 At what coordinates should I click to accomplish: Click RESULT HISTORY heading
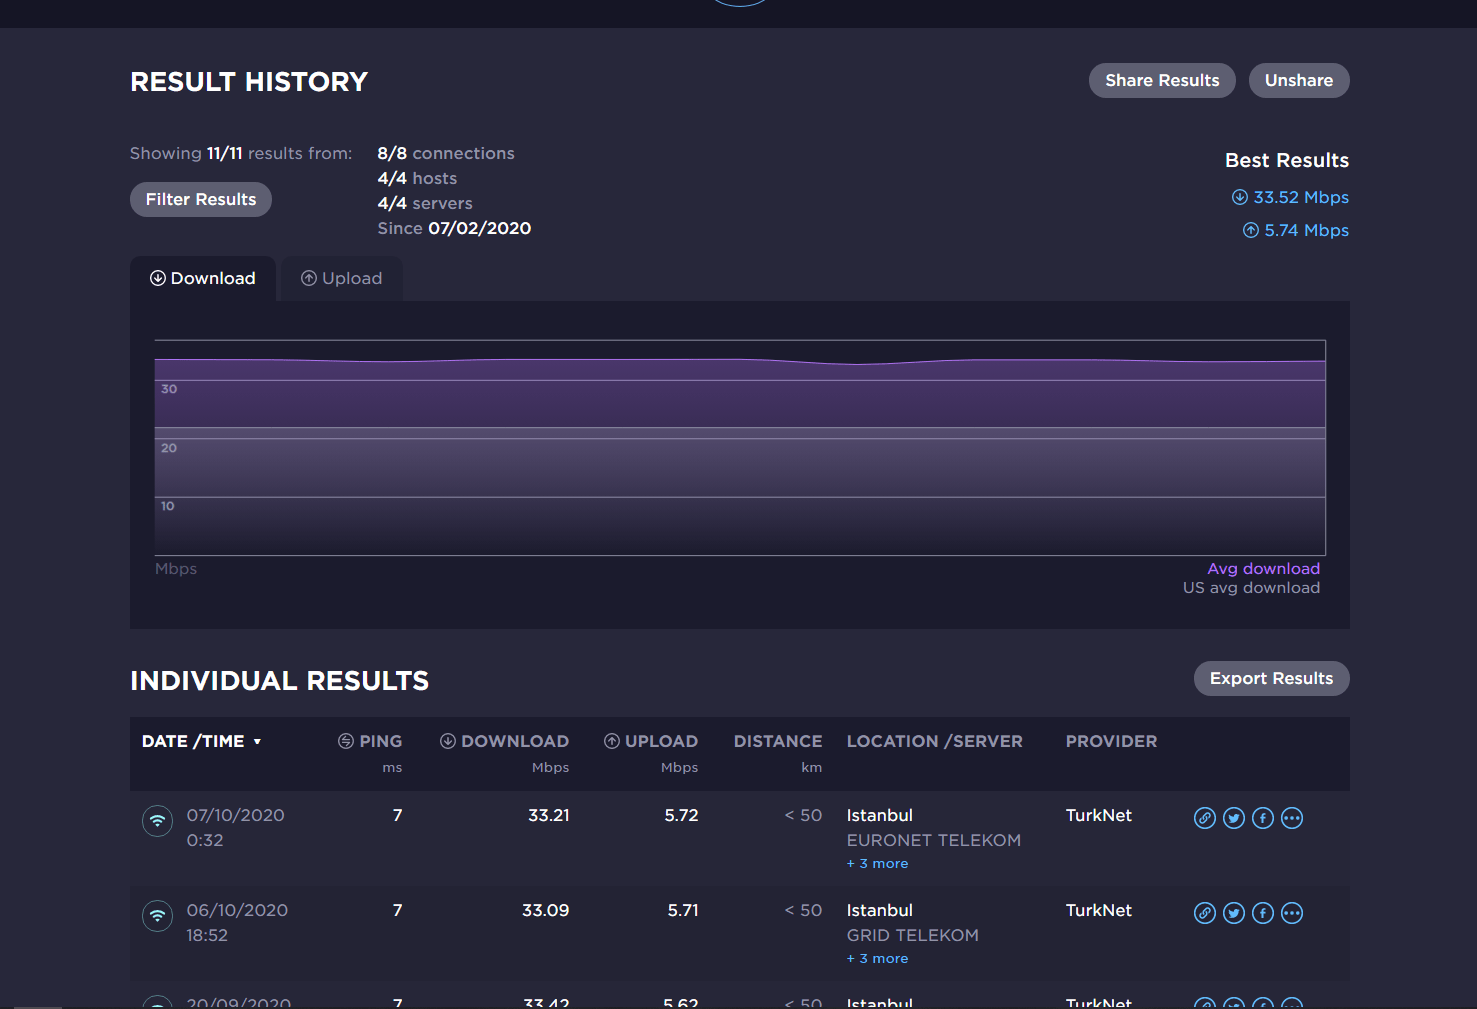tap(249, 82)
